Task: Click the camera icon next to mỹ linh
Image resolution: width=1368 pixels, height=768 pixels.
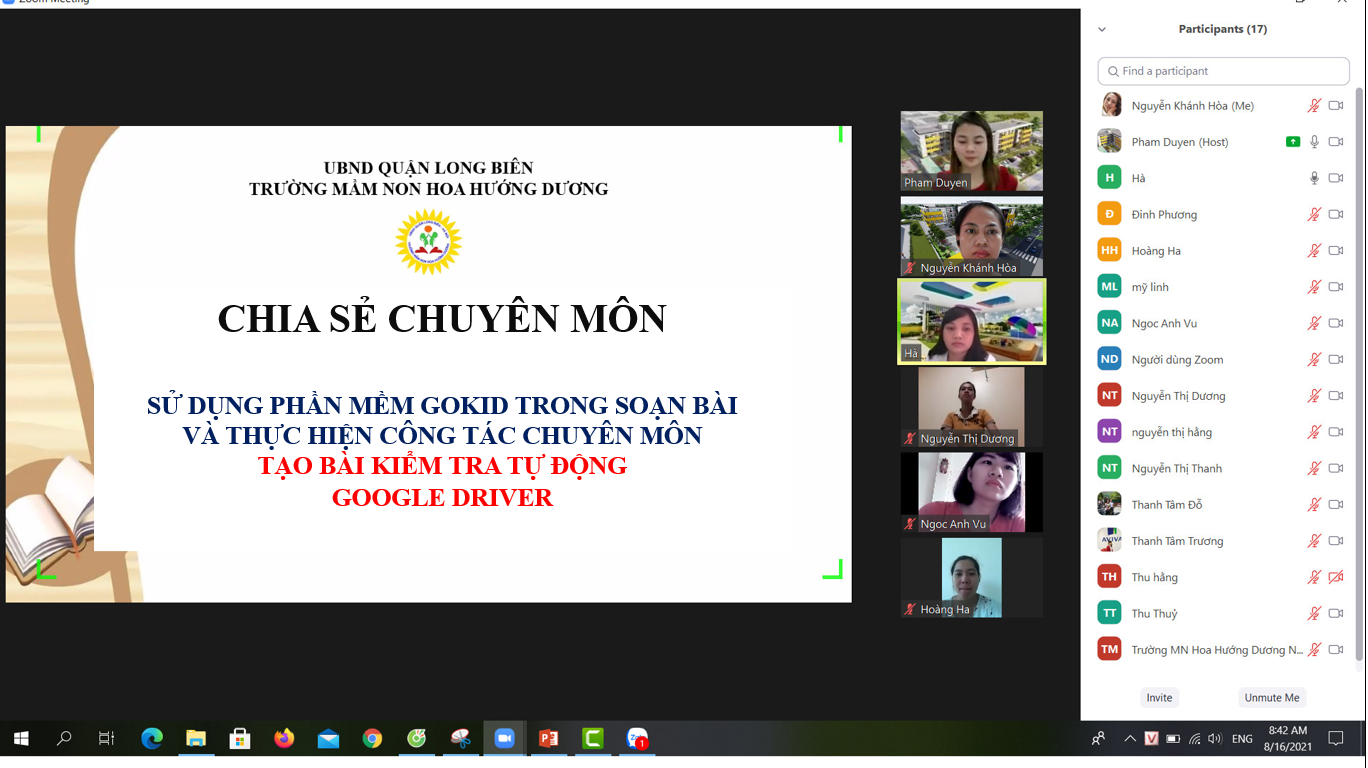Action: [1336, 287]
